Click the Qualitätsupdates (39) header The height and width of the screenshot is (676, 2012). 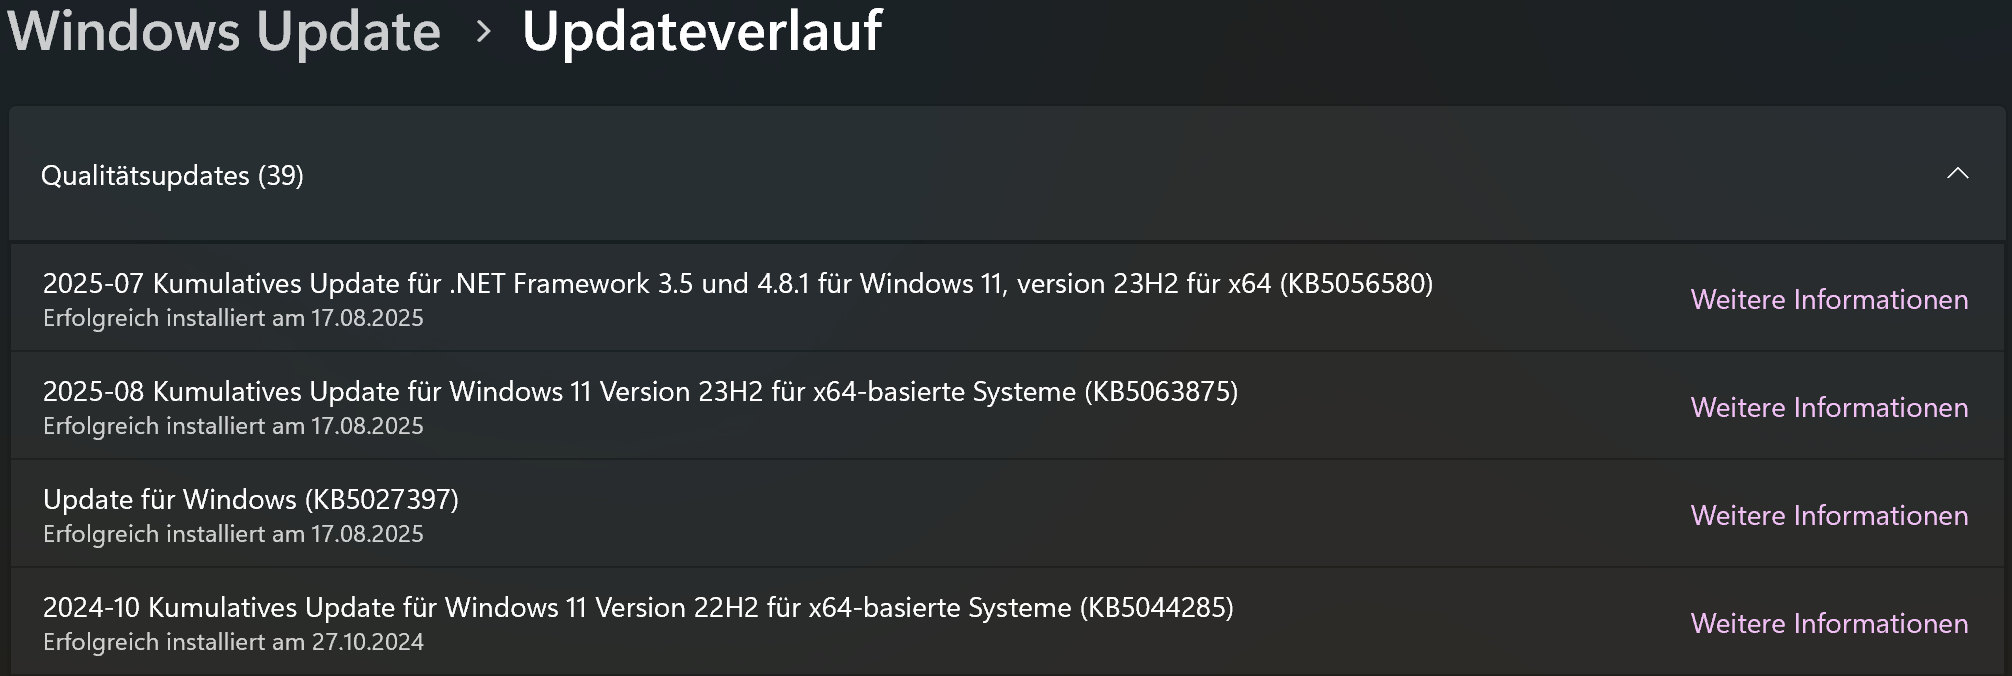pos(171,176)
